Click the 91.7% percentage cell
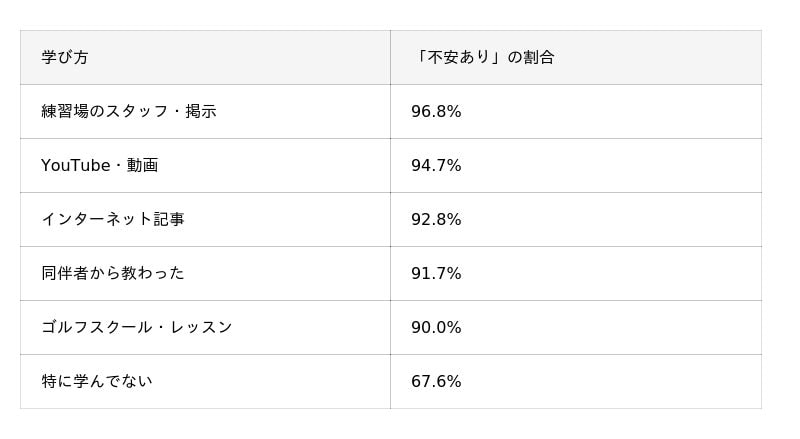Screen dimensions: 800x439 coord(436,274)
